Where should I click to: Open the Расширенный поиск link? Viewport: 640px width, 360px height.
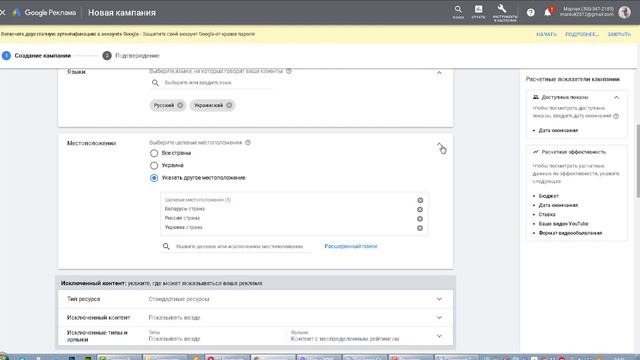pos(351,246)
